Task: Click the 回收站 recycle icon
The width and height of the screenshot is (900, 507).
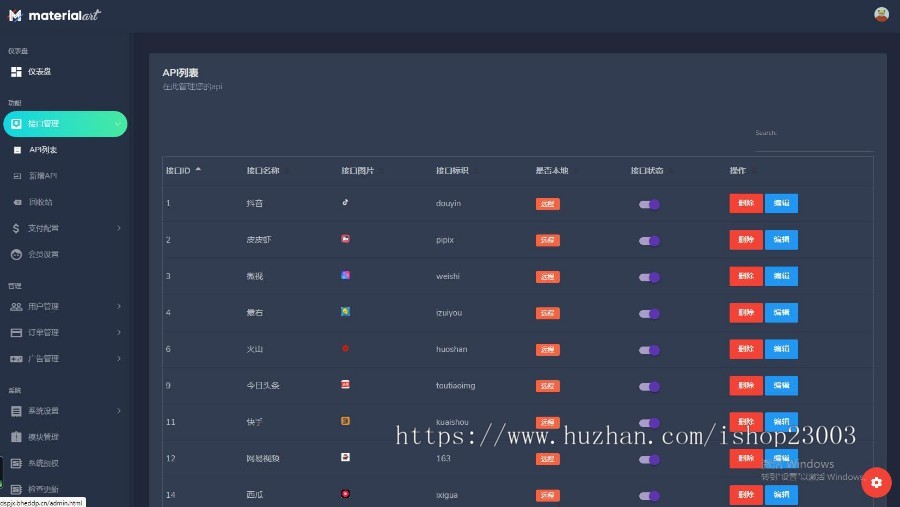Action: pyautogui.click(x=17, y=202)
